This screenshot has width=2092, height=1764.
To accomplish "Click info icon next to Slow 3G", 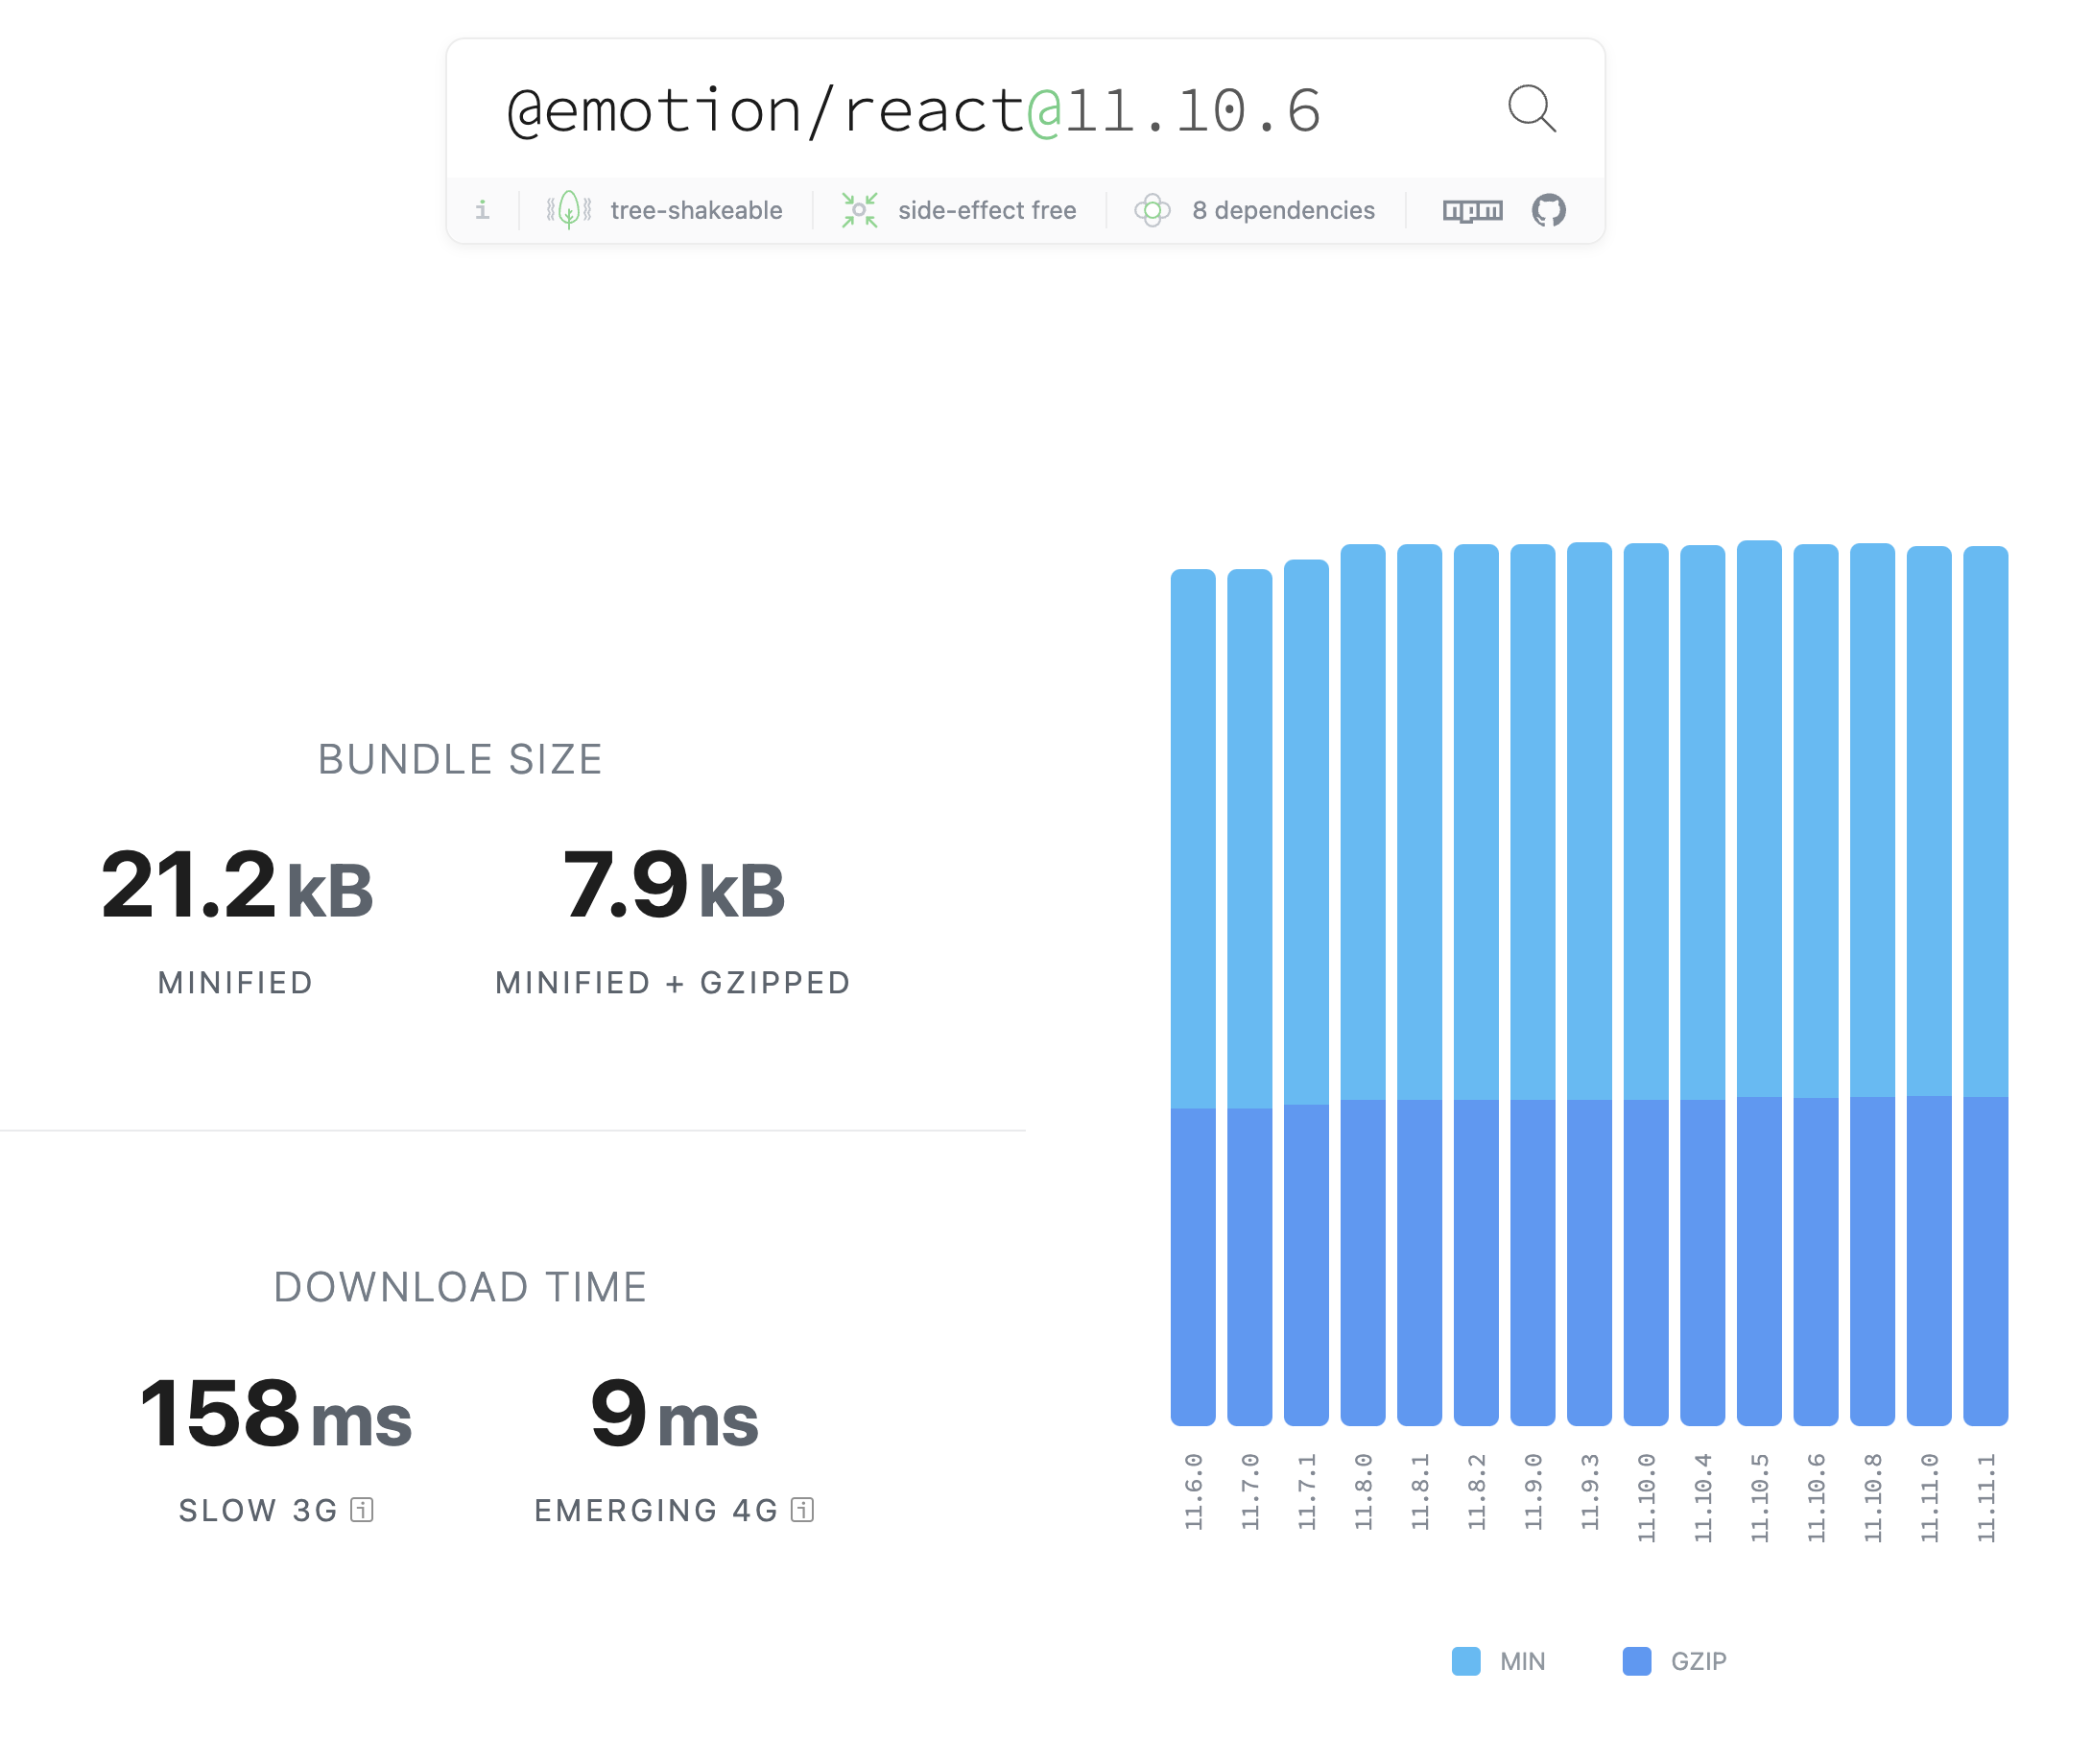I will point(362,1509).
